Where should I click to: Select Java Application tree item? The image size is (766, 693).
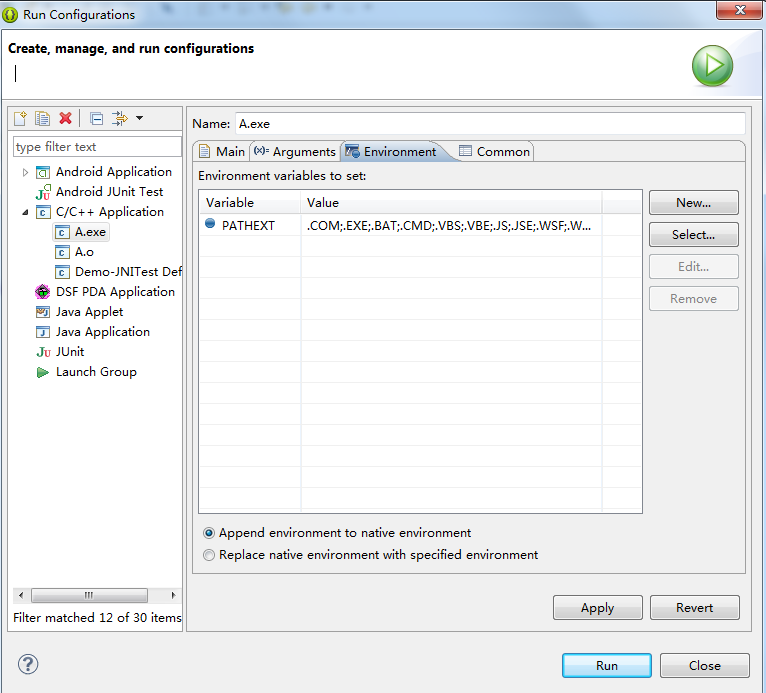tap(93, 332)
